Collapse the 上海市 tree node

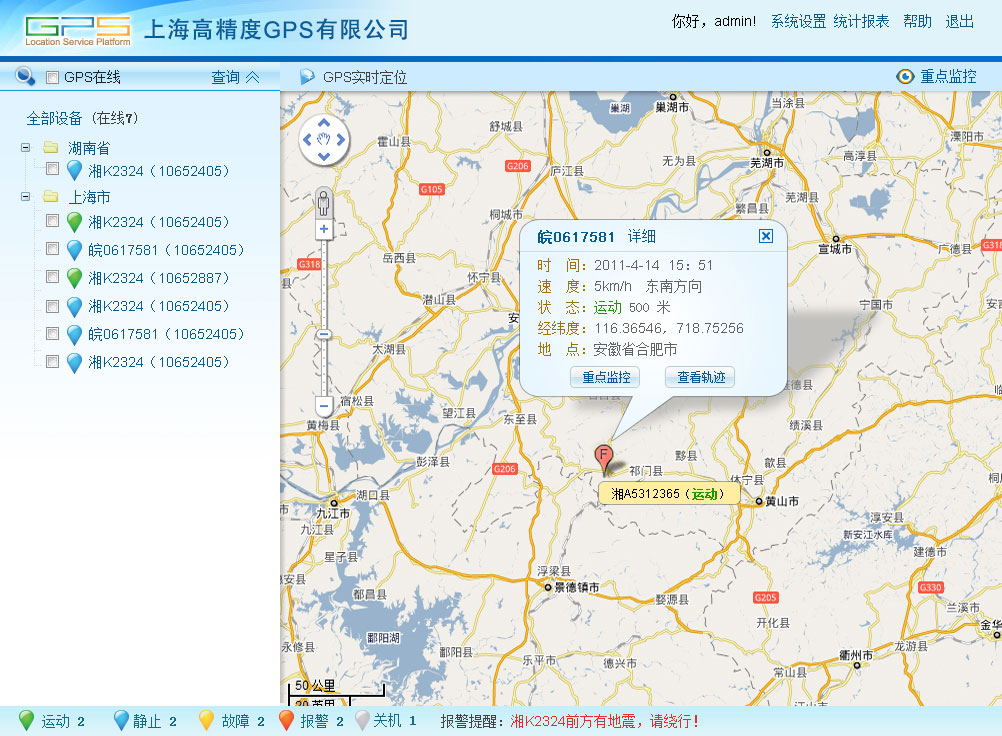coord(25,197)
